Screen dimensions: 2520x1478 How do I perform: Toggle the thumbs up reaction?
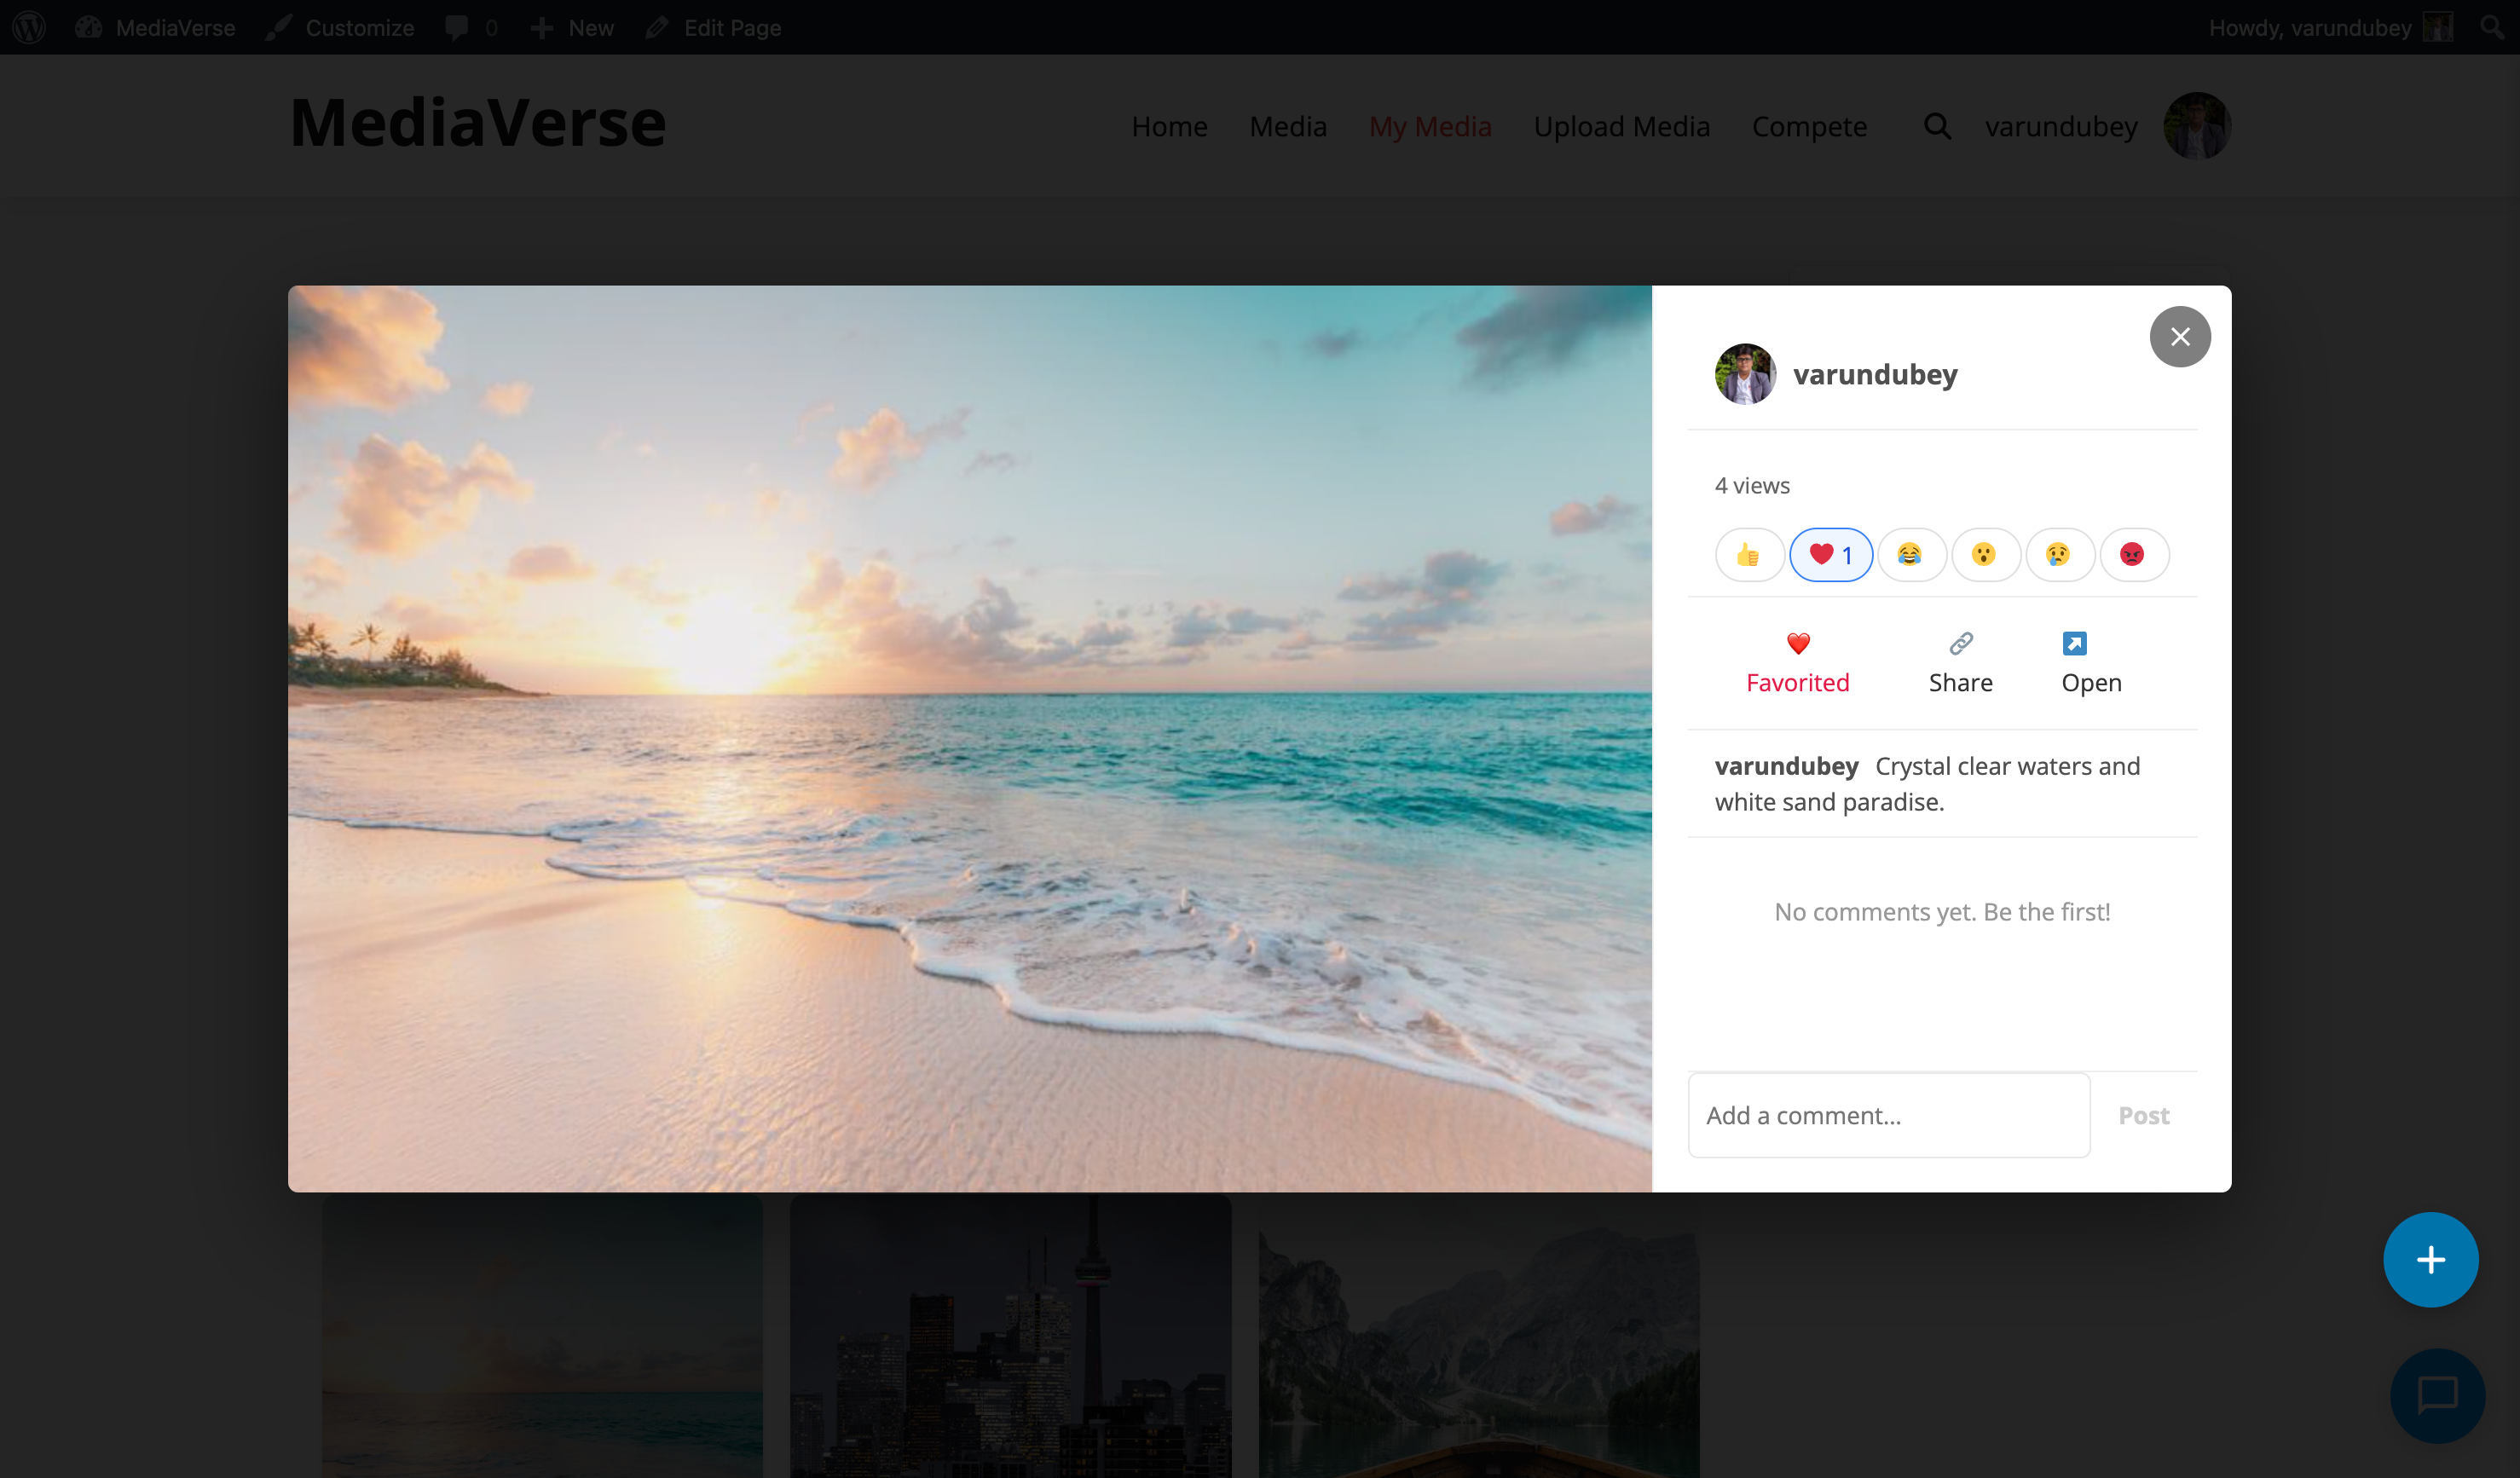click(1749, 554)
